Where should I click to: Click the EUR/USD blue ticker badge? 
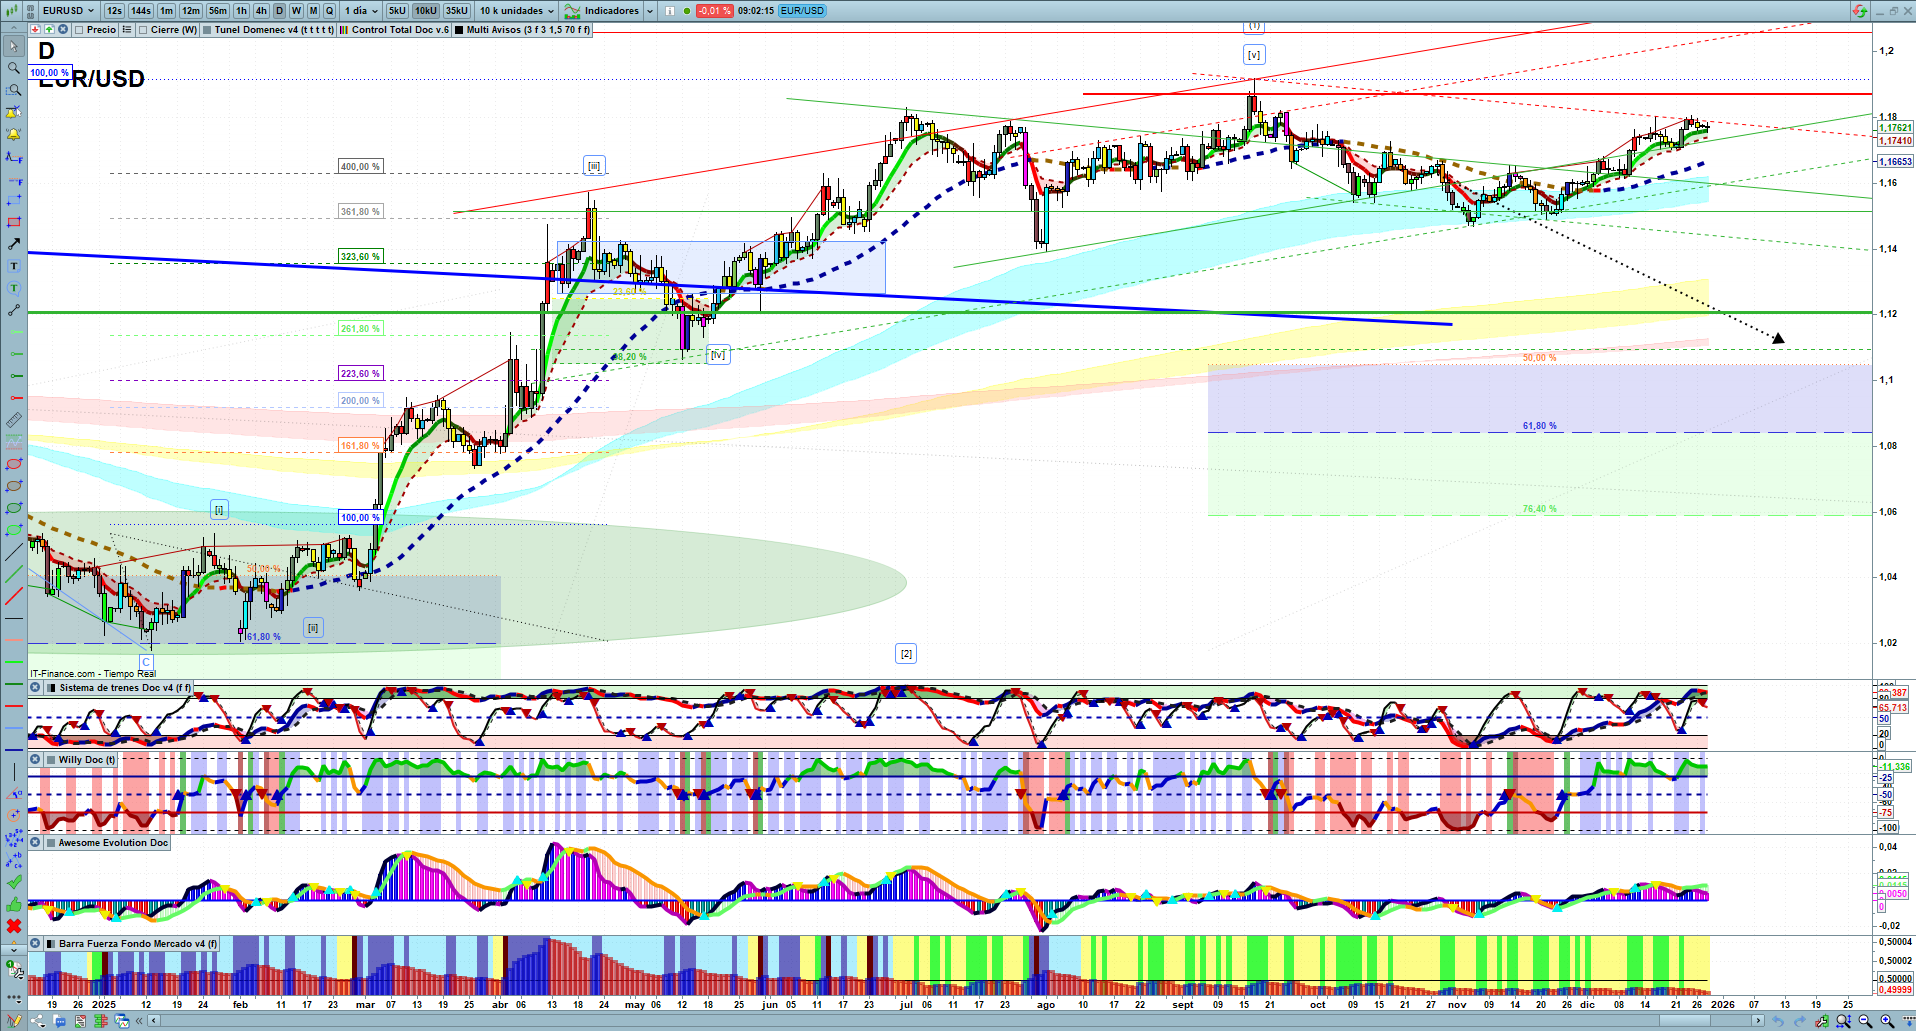pos(802,11)
